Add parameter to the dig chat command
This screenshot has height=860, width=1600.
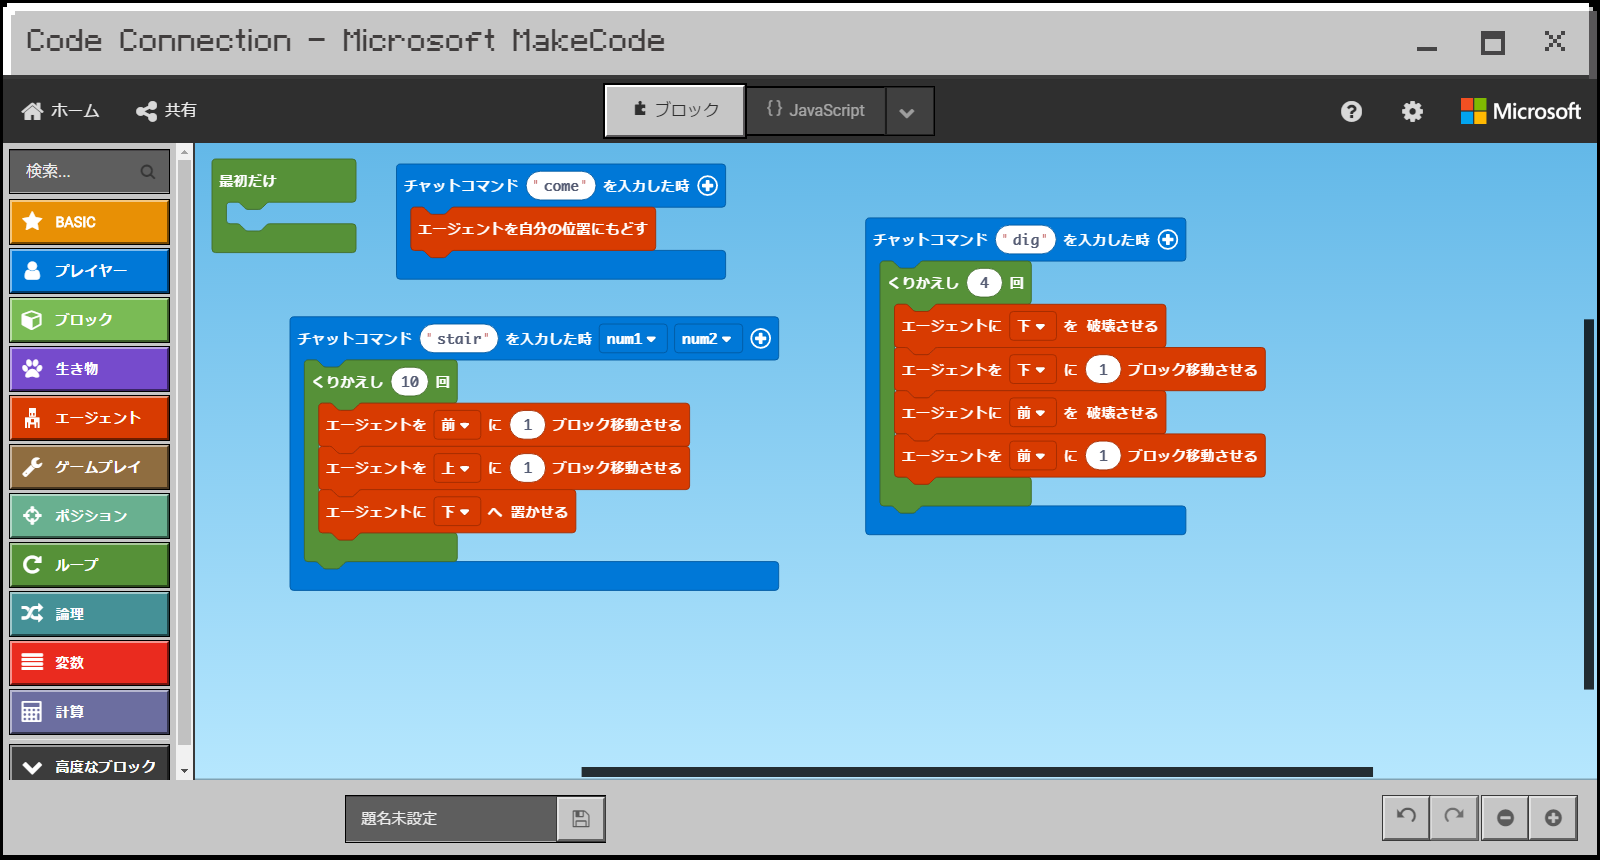tap(1168, 240)
